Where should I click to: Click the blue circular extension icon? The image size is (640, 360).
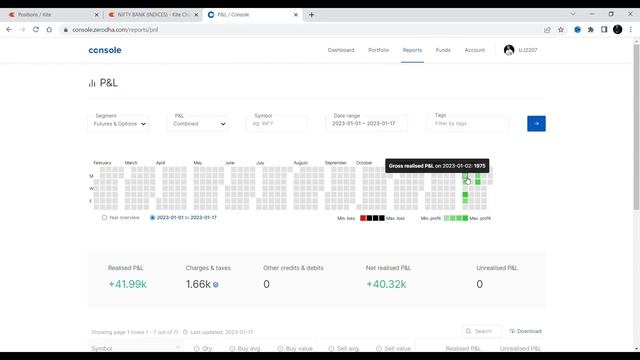(577, 29)
